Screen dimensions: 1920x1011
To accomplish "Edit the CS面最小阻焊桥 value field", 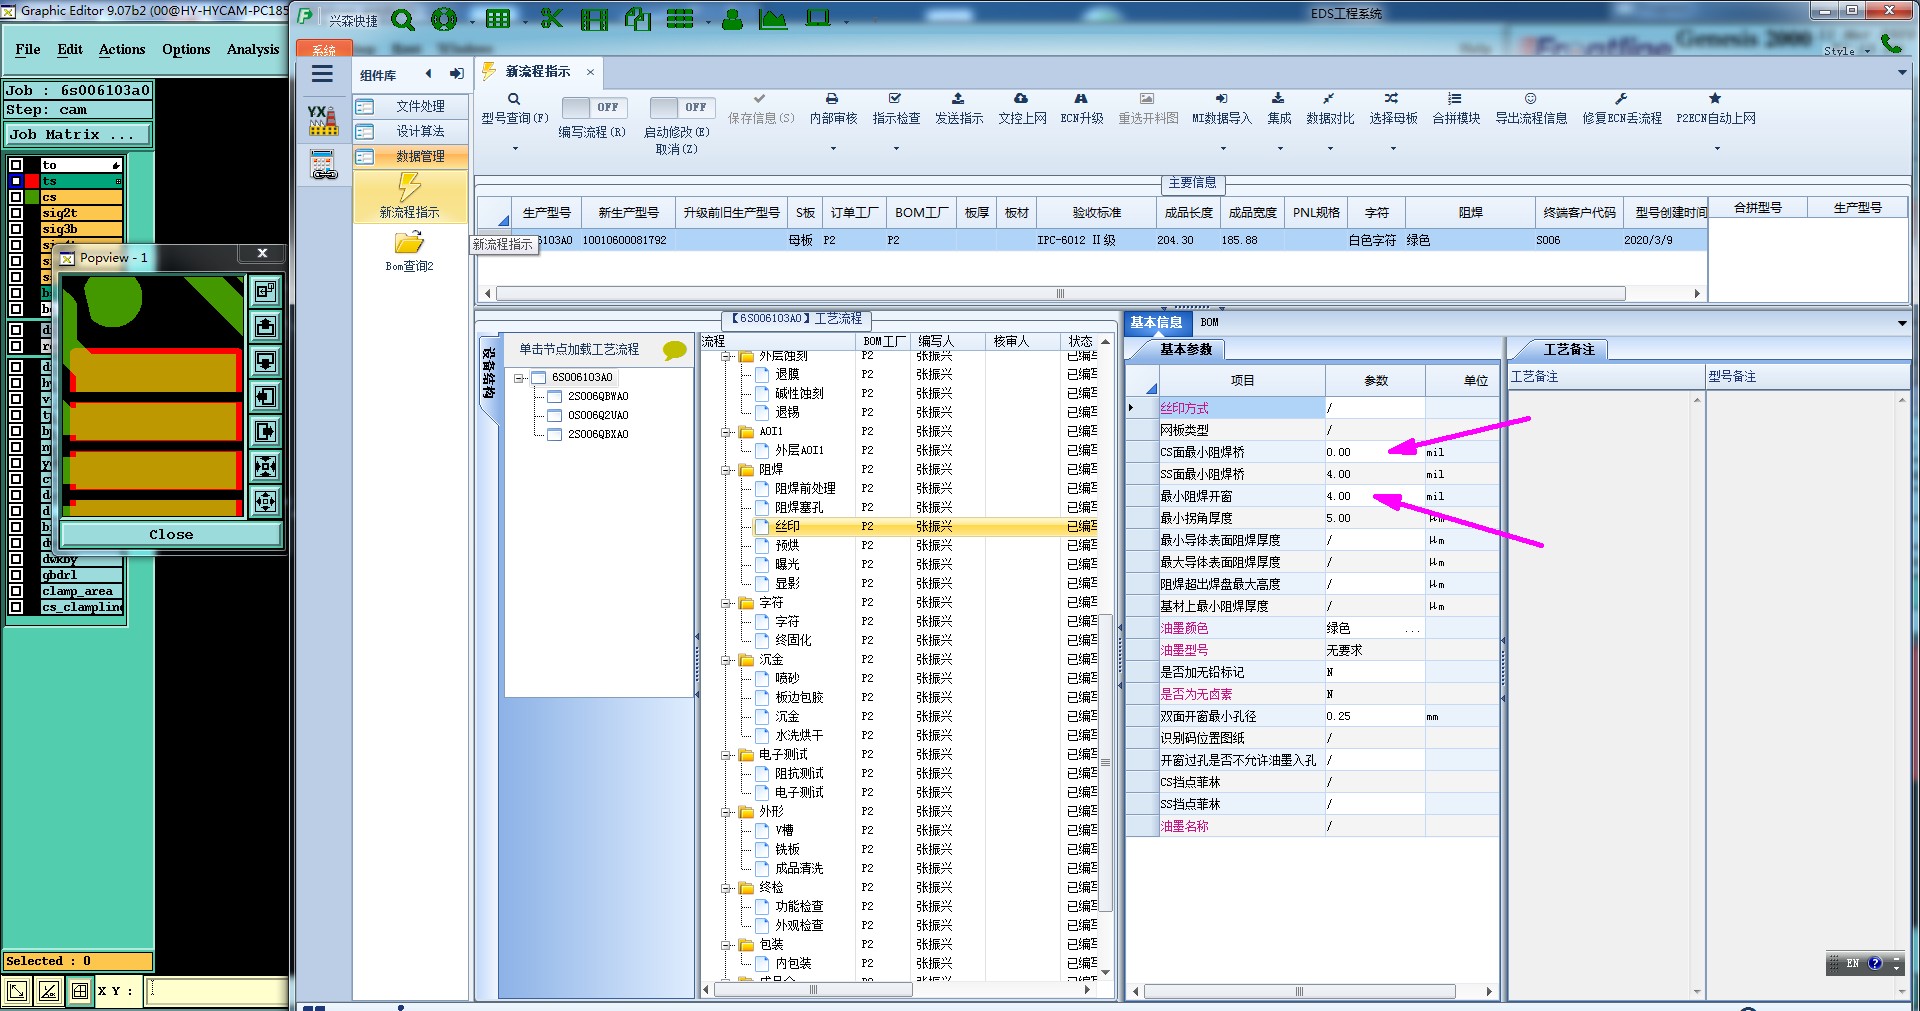I will [1375, 452].
